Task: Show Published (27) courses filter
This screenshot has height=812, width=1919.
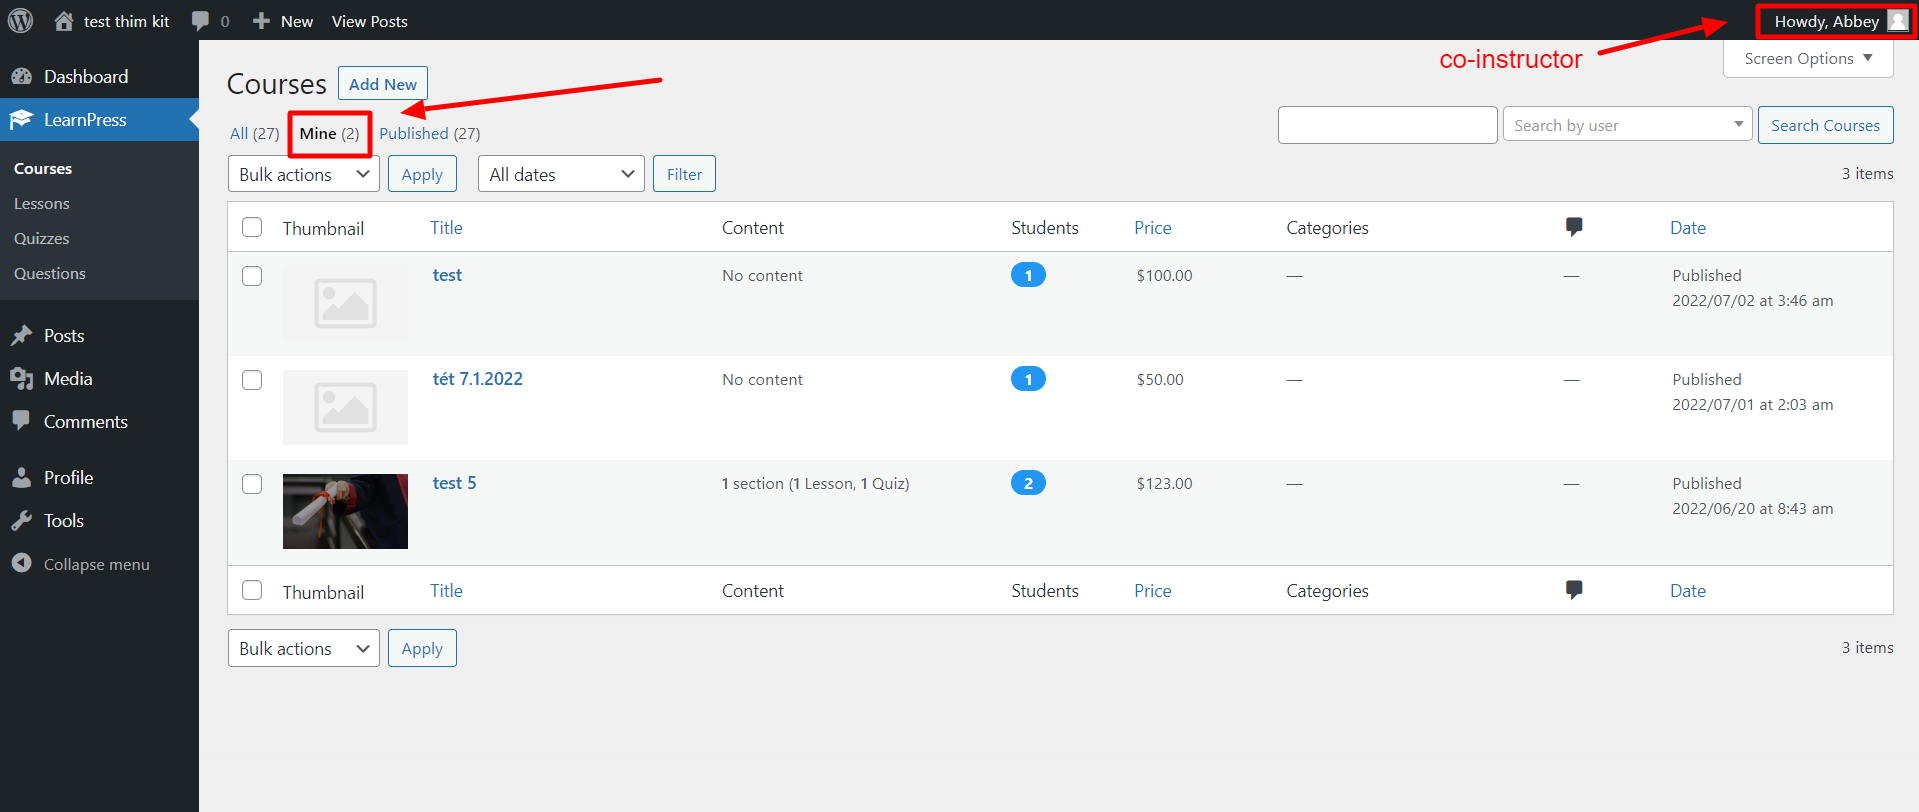Action: (x=429, y=133)
